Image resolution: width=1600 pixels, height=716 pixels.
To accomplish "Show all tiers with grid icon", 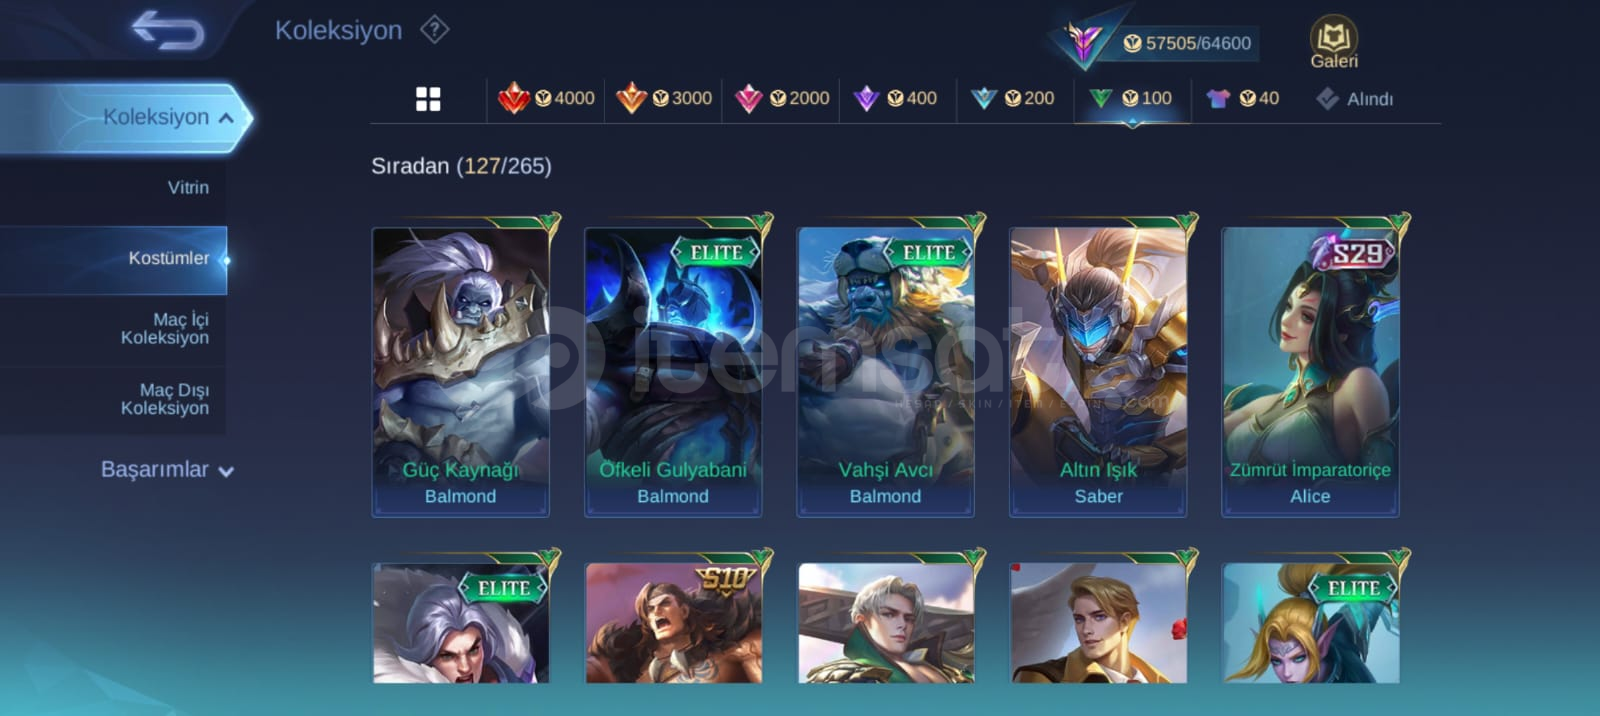I will 428,99.
